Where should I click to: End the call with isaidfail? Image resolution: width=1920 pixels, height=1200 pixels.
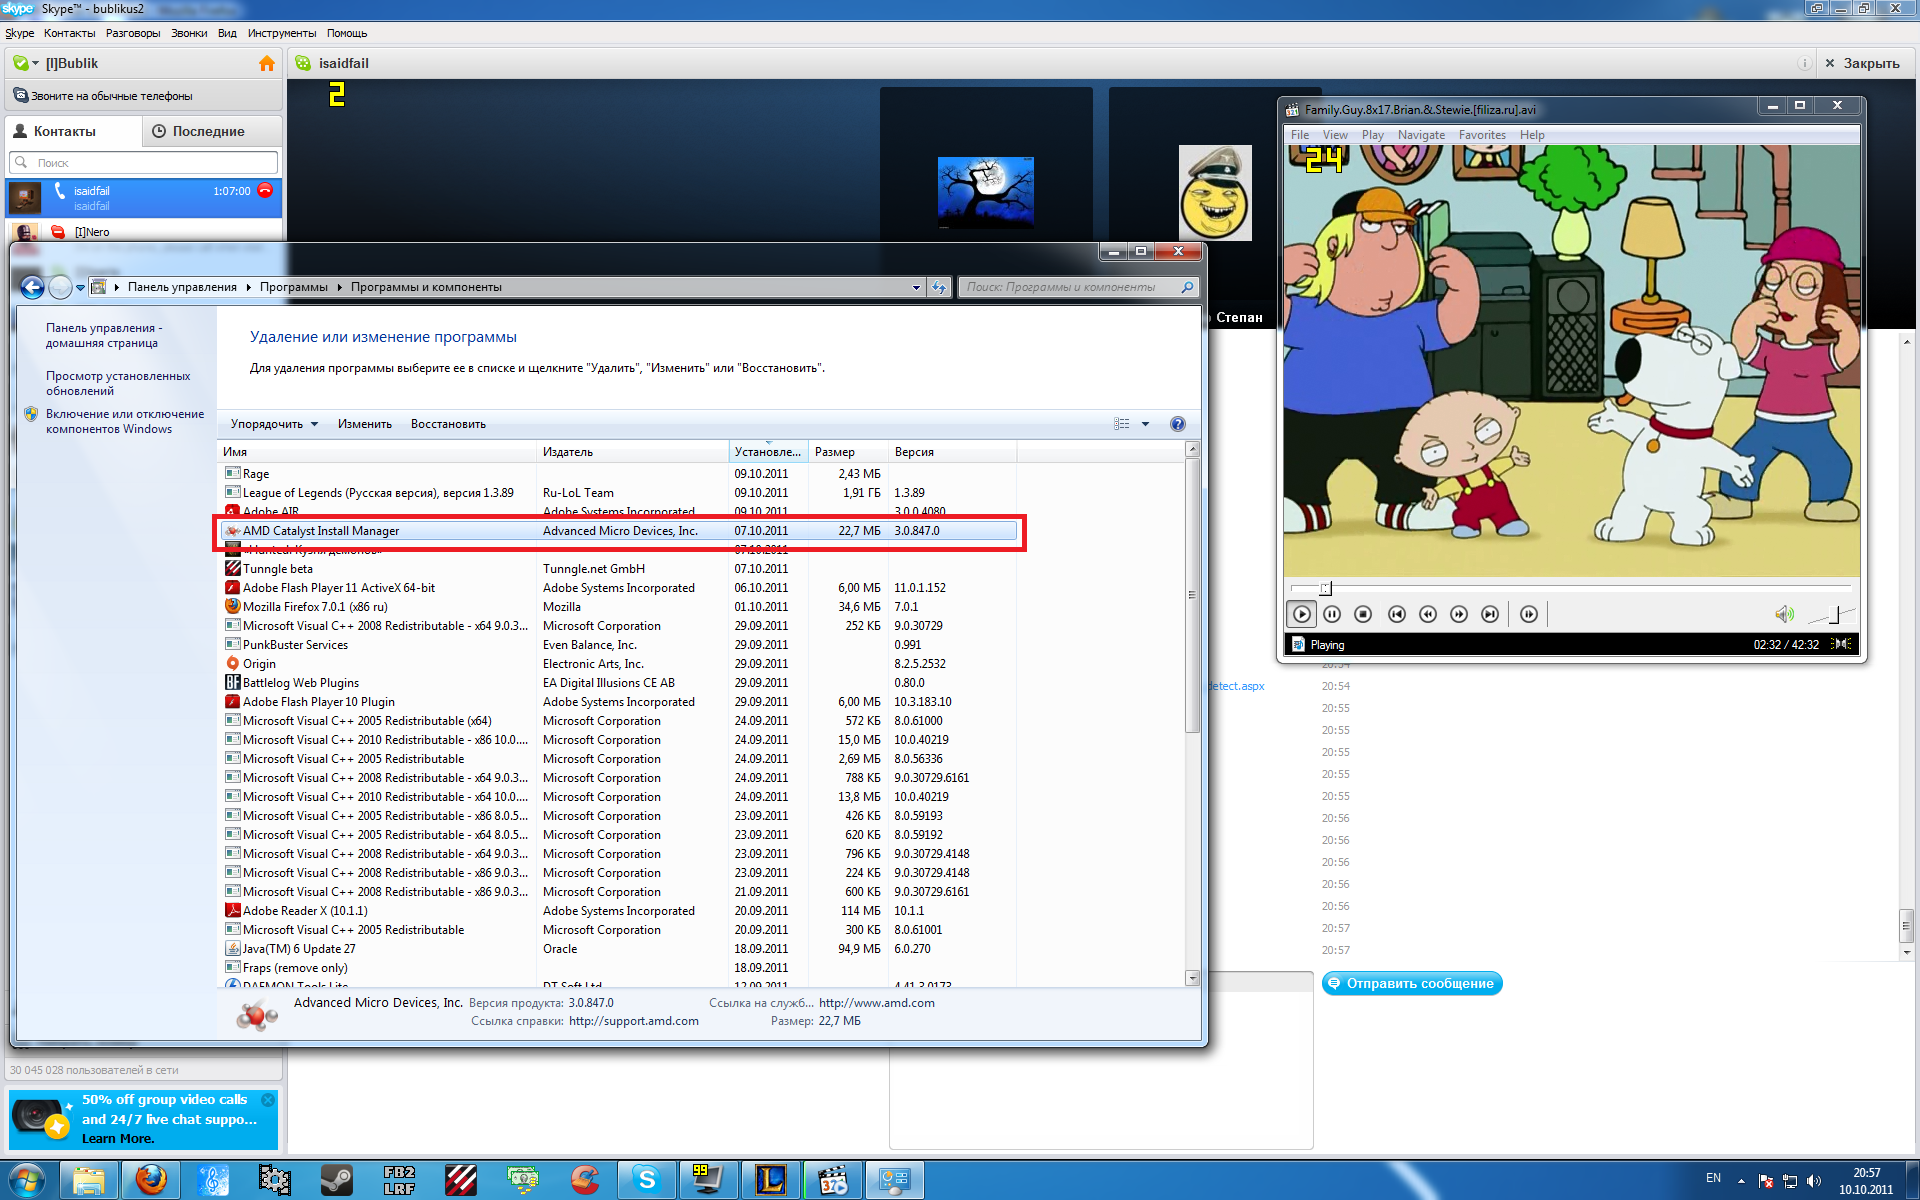pyautogui.click(x=265, y=190)
